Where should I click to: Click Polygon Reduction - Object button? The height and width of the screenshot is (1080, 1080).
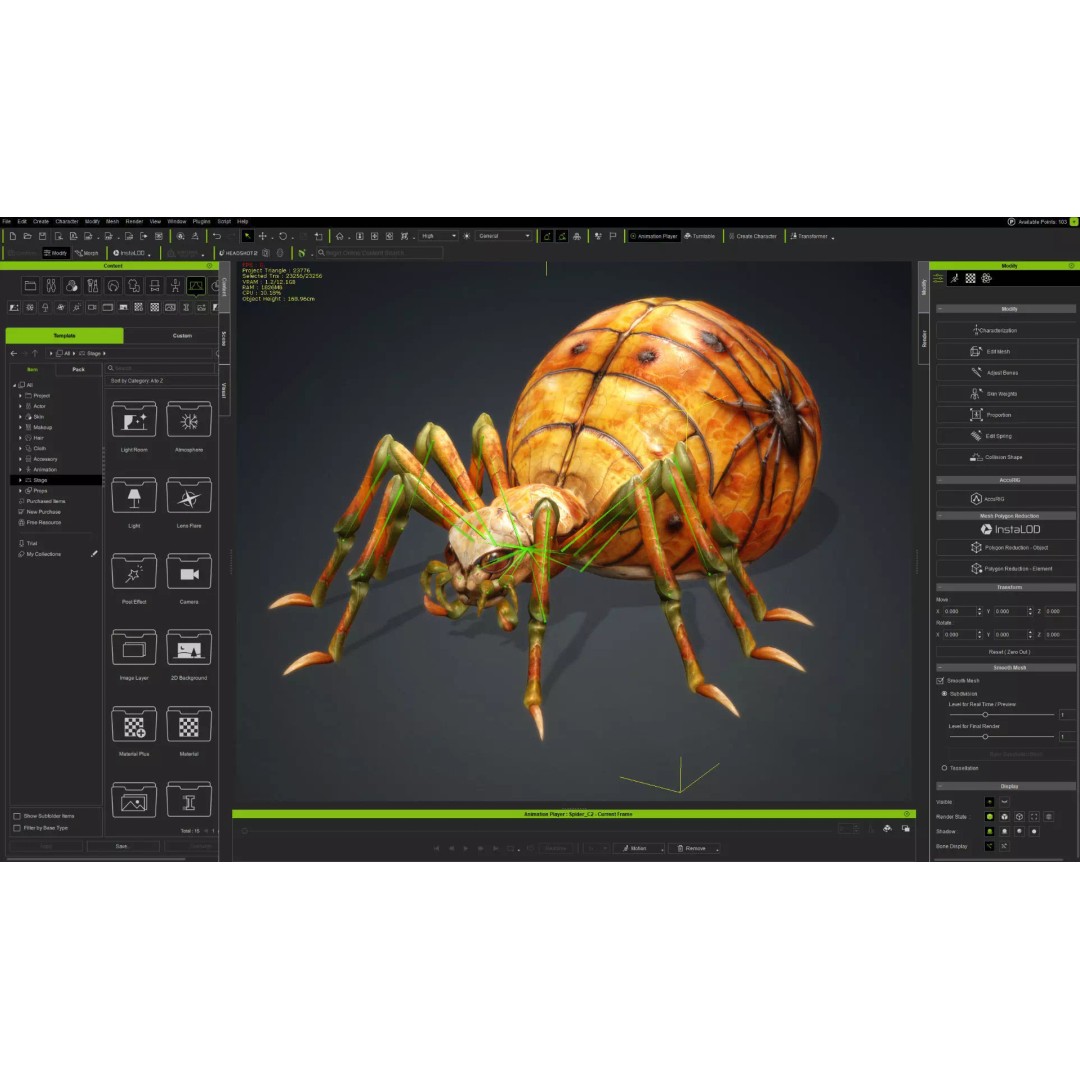[1006, 548]
